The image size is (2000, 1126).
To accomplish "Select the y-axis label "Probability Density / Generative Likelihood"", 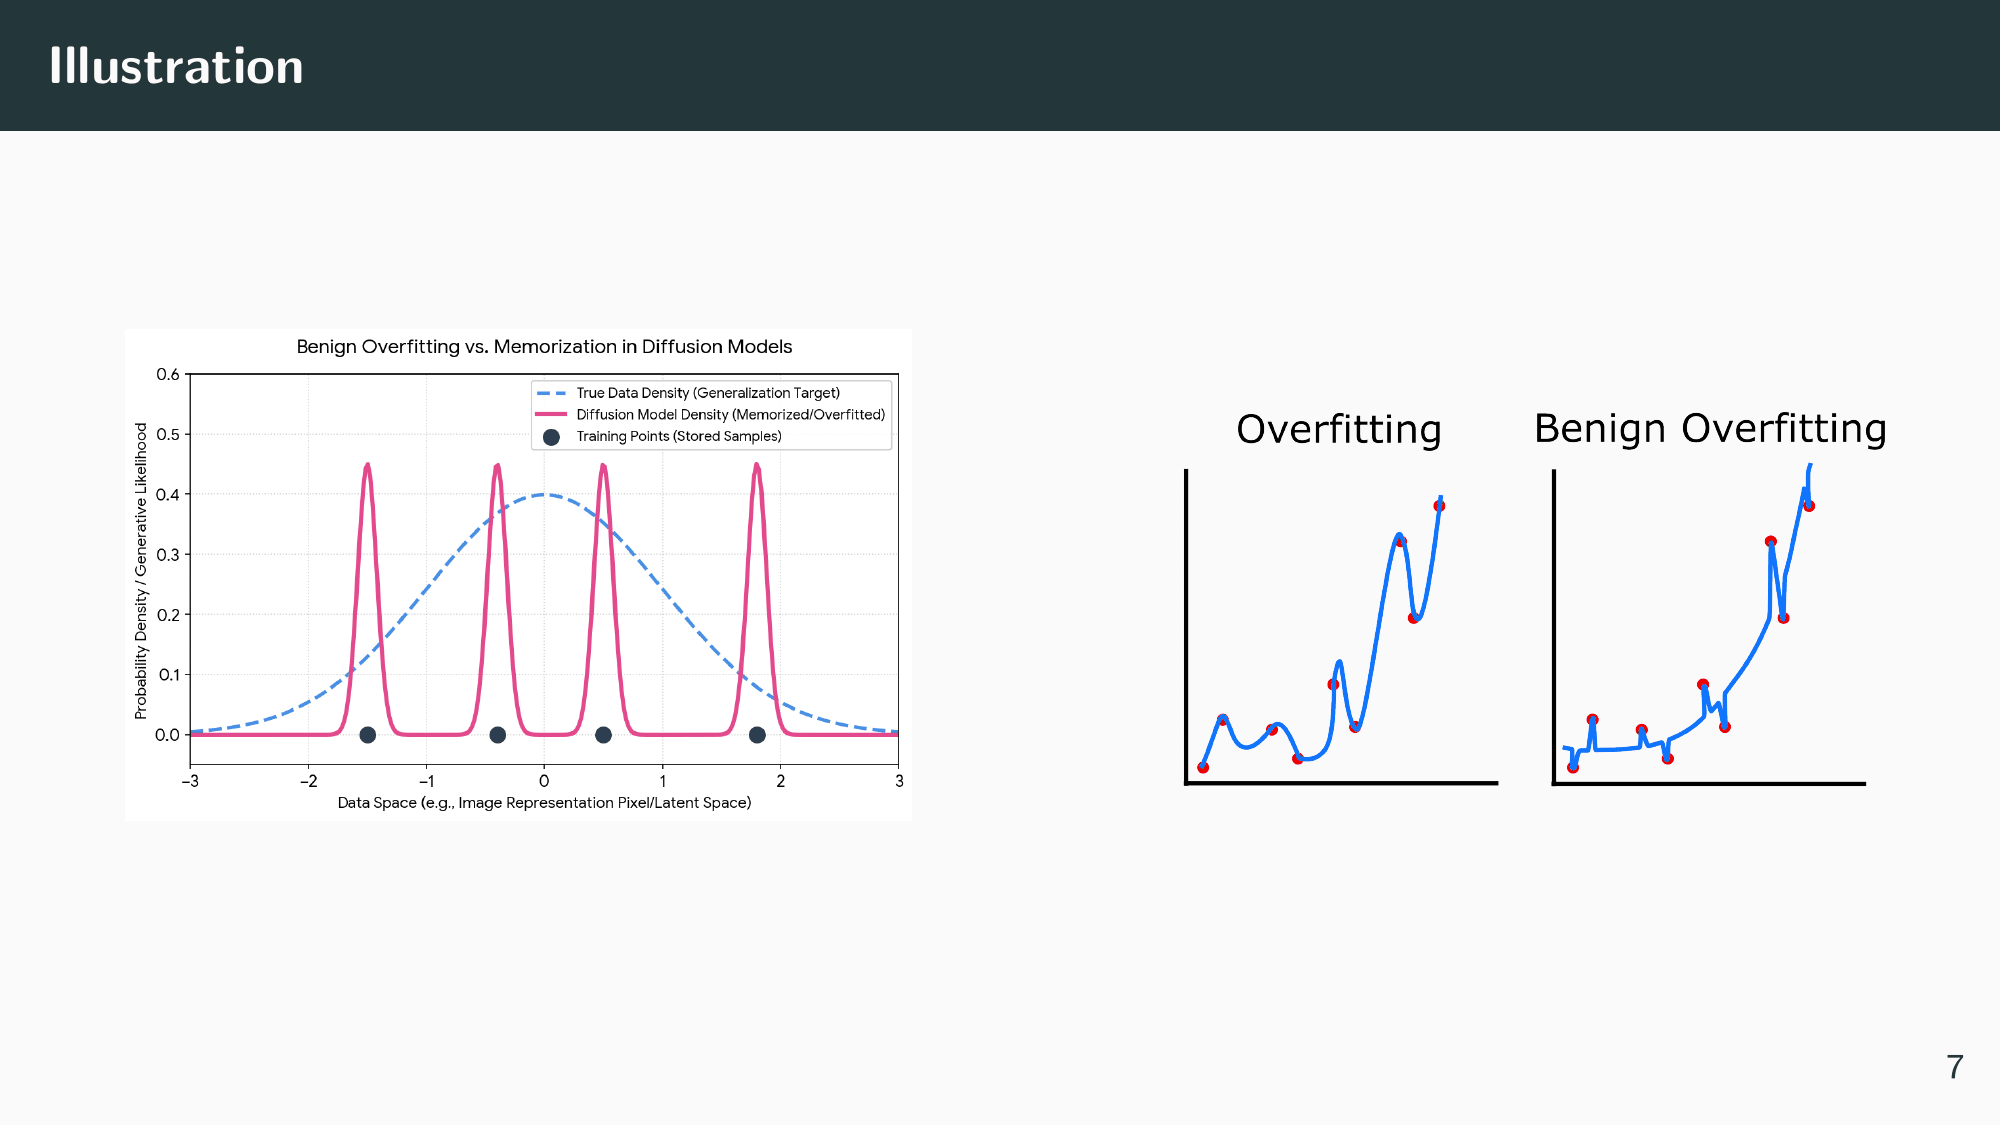I will point(141,571).
